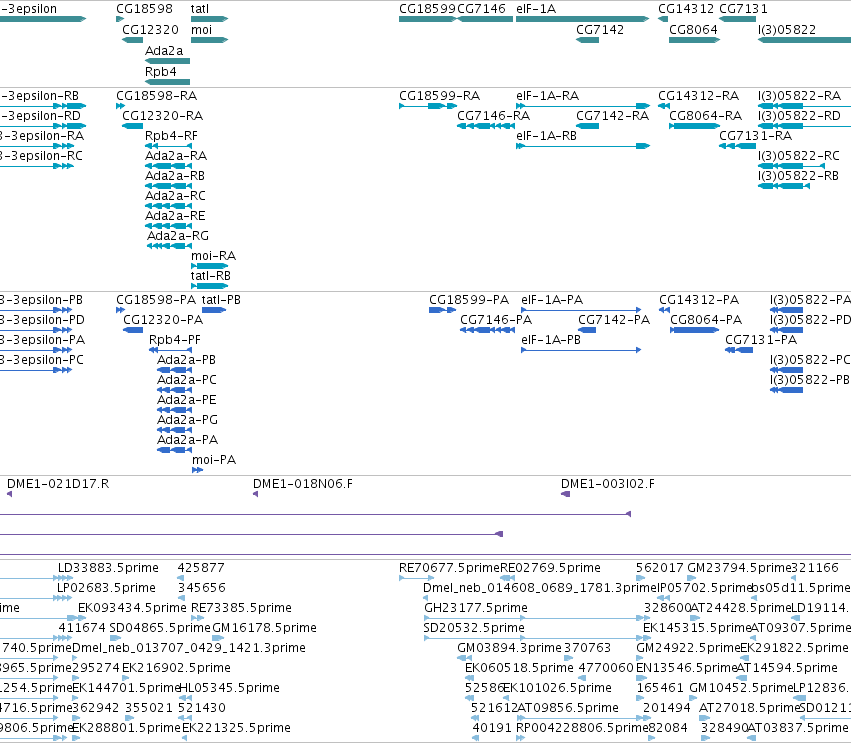Image resolution: width=851 pixels, height=743 pixels.
Task: Click the HL05345.5prime EST label
Action: pyautogui.click(x=229, y=688)
